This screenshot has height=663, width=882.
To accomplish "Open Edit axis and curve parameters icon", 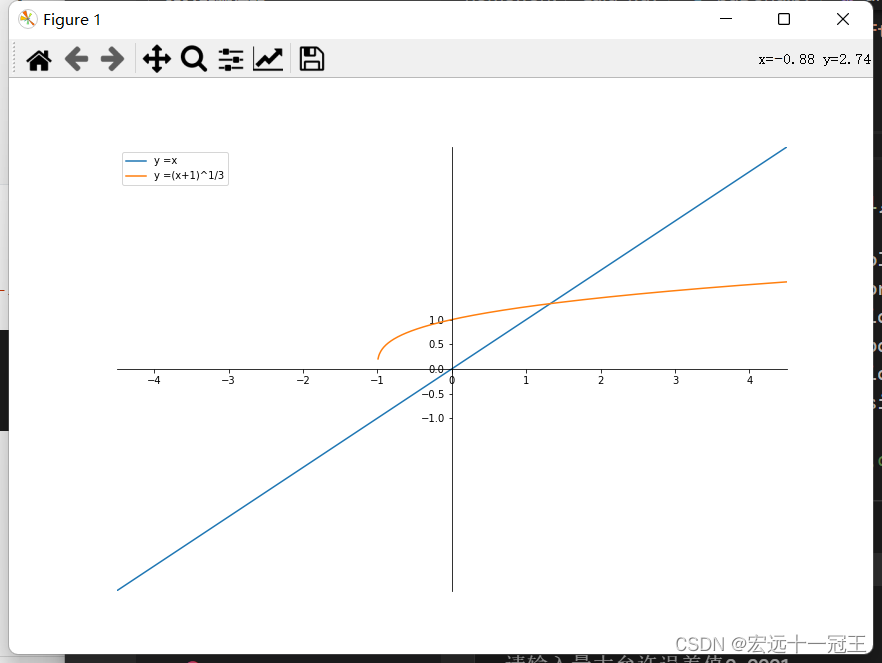I will pyautogui.click(x=268, y=59).
